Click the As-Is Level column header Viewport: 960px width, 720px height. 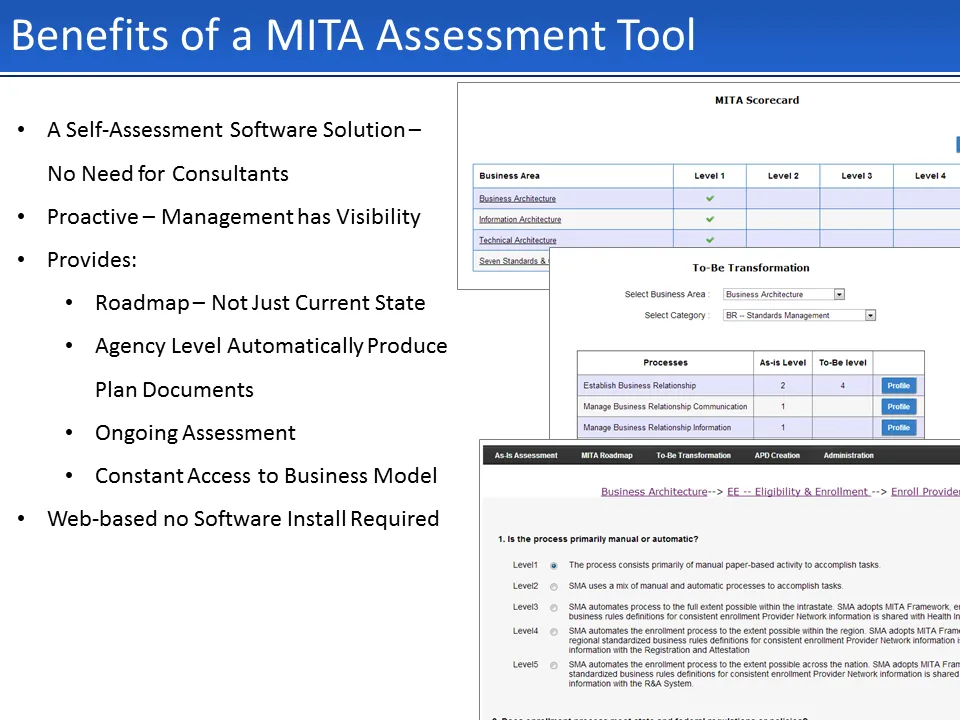point(782,362)
